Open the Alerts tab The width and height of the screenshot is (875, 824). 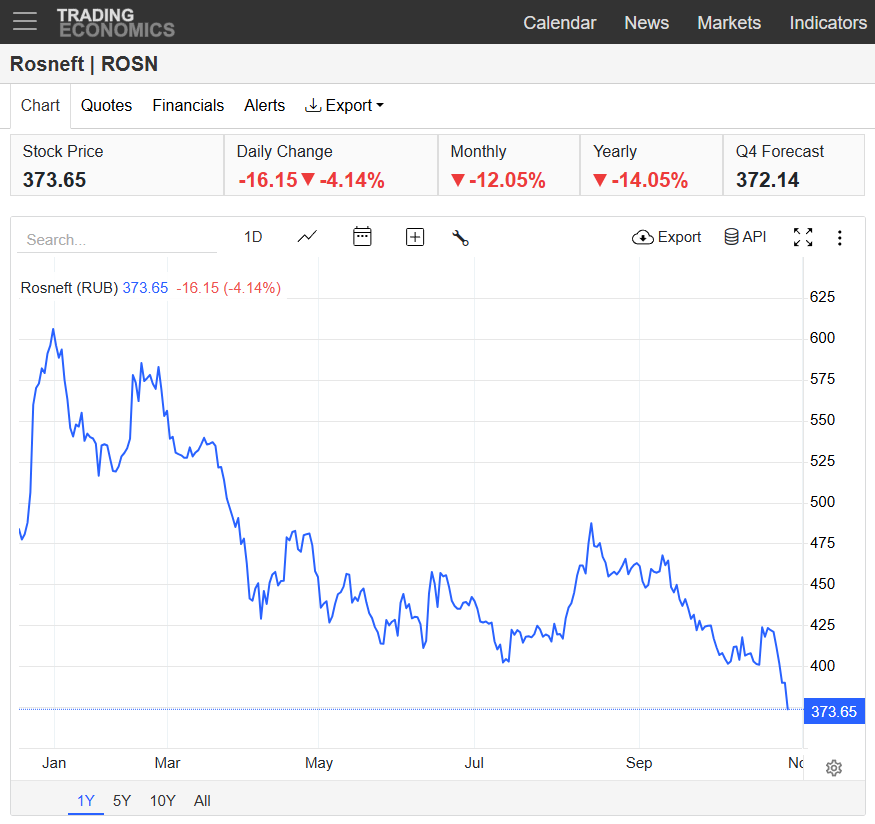click(265, 105)
